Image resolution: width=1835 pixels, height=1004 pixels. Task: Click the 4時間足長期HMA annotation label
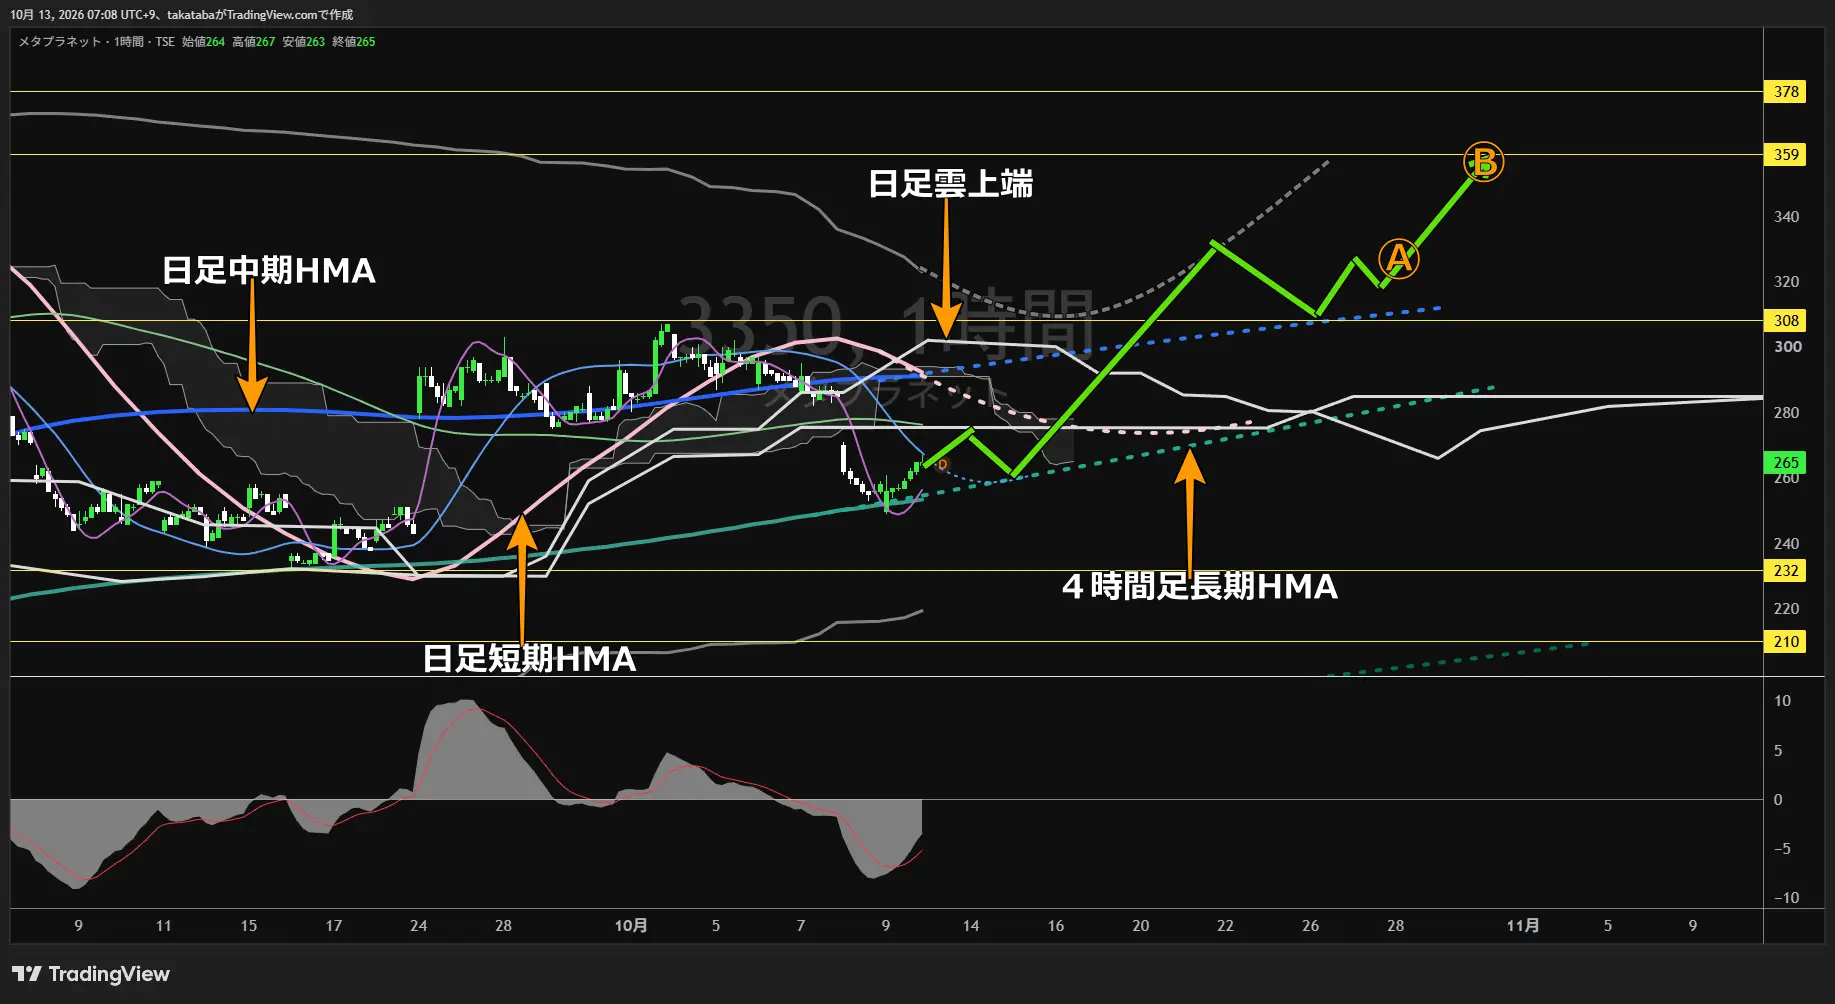[x=1200, y=586]
